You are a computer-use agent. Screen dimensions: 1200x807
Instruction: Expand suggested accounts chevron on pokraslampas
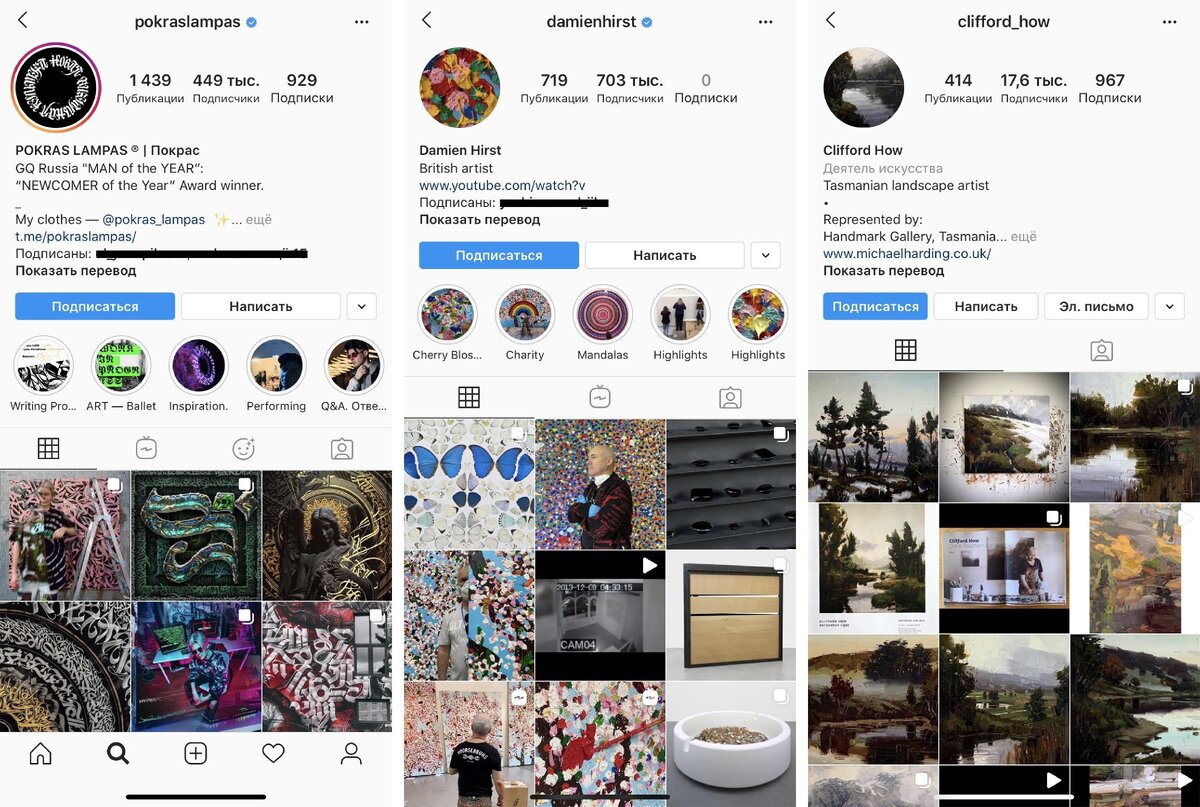(361, 306)
